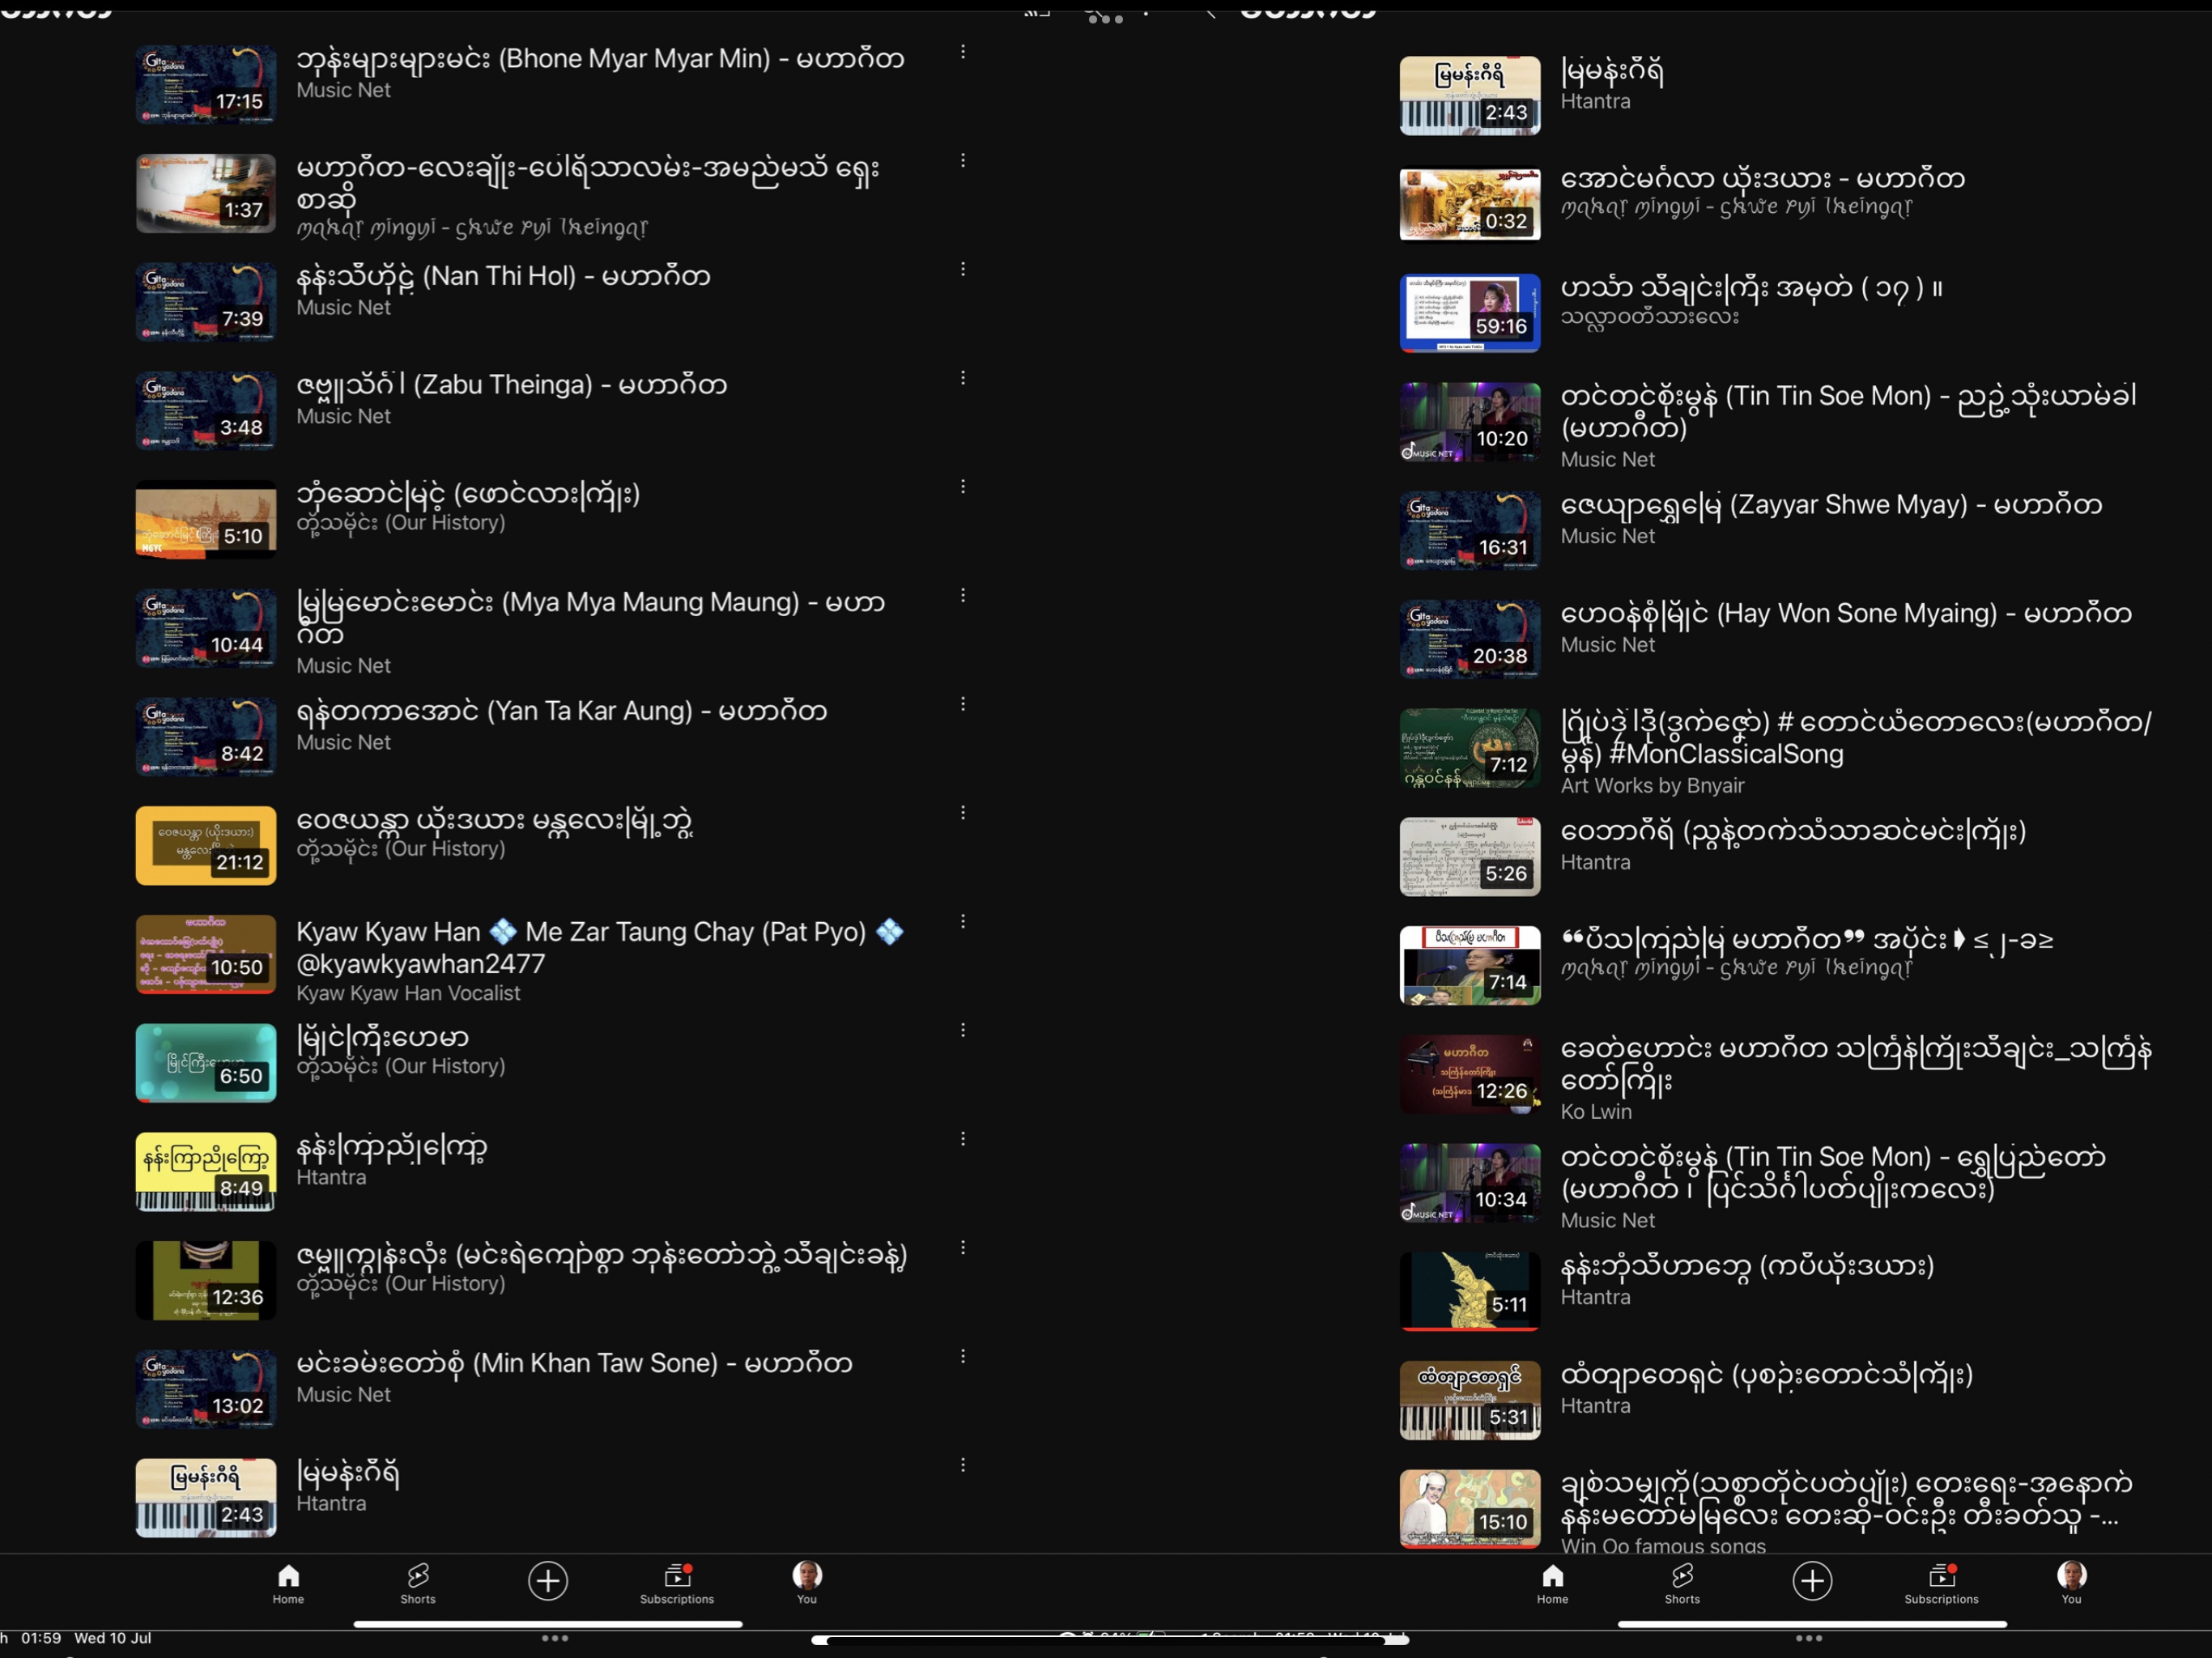Screen dimensions: 2212x1658
Task: Open options menu for Zabu Theinga video
Action: pos(963,378)
